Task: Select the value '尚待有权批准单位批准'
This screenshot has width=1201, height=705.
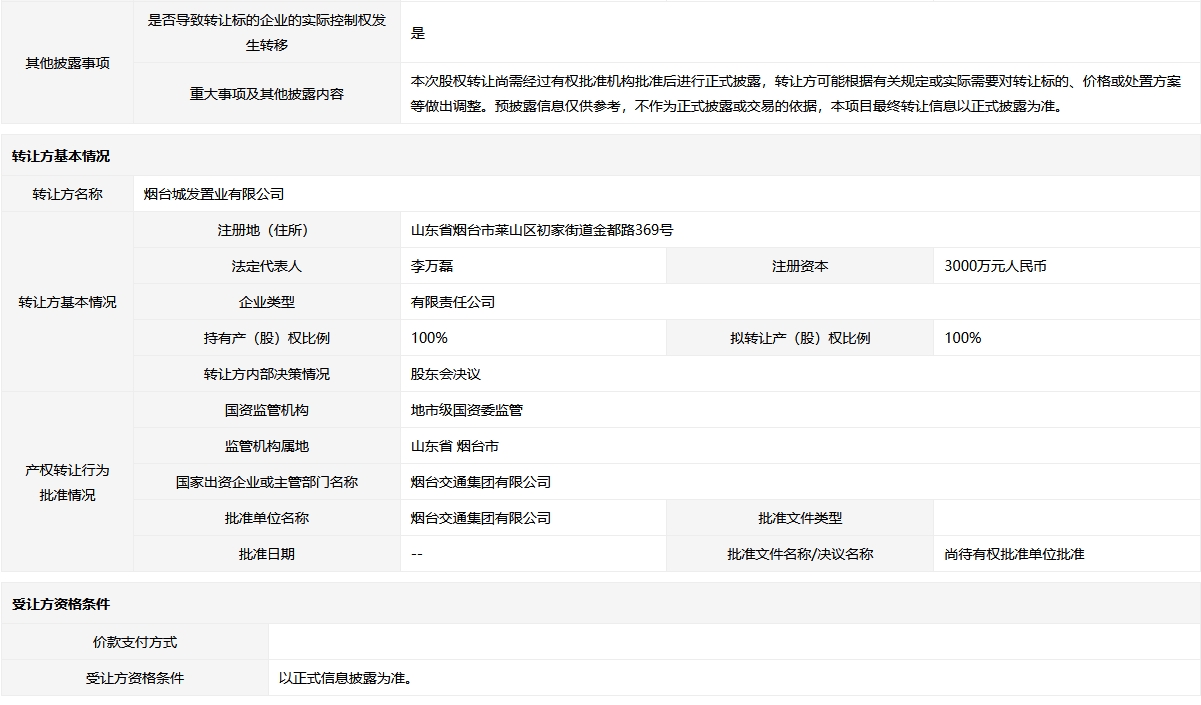Action: point(1015,554)
